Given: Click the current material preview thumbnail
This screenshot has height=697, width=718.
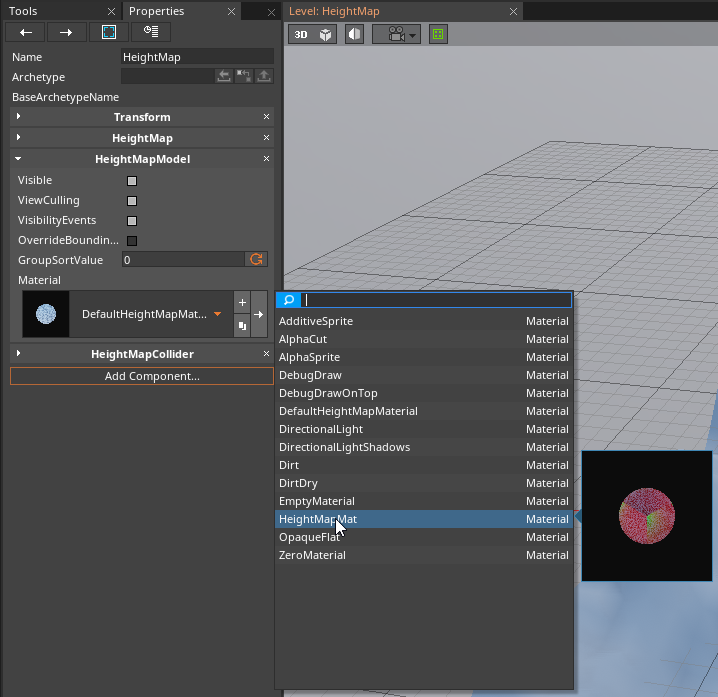Looking at the screenshot, I should 46,314.
